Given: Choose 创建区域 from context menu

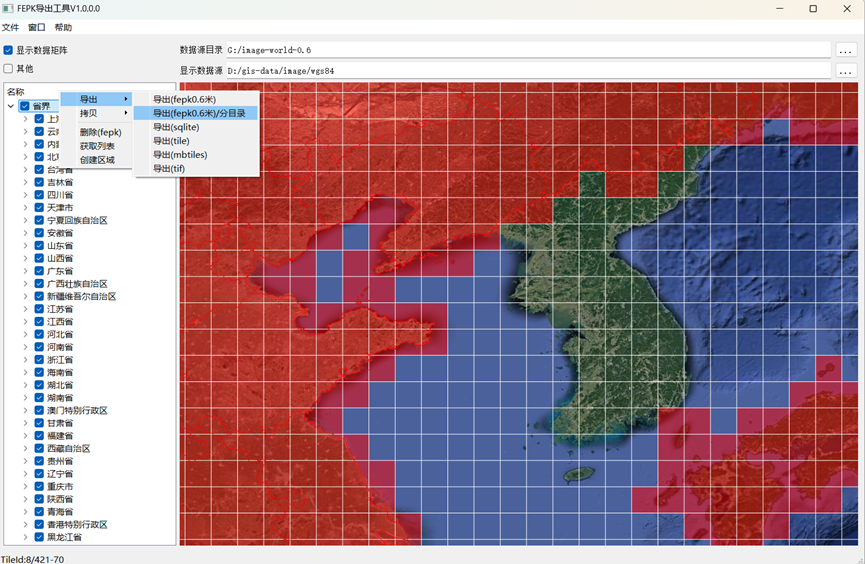Looking at the screenshot, I should [96, 160].
